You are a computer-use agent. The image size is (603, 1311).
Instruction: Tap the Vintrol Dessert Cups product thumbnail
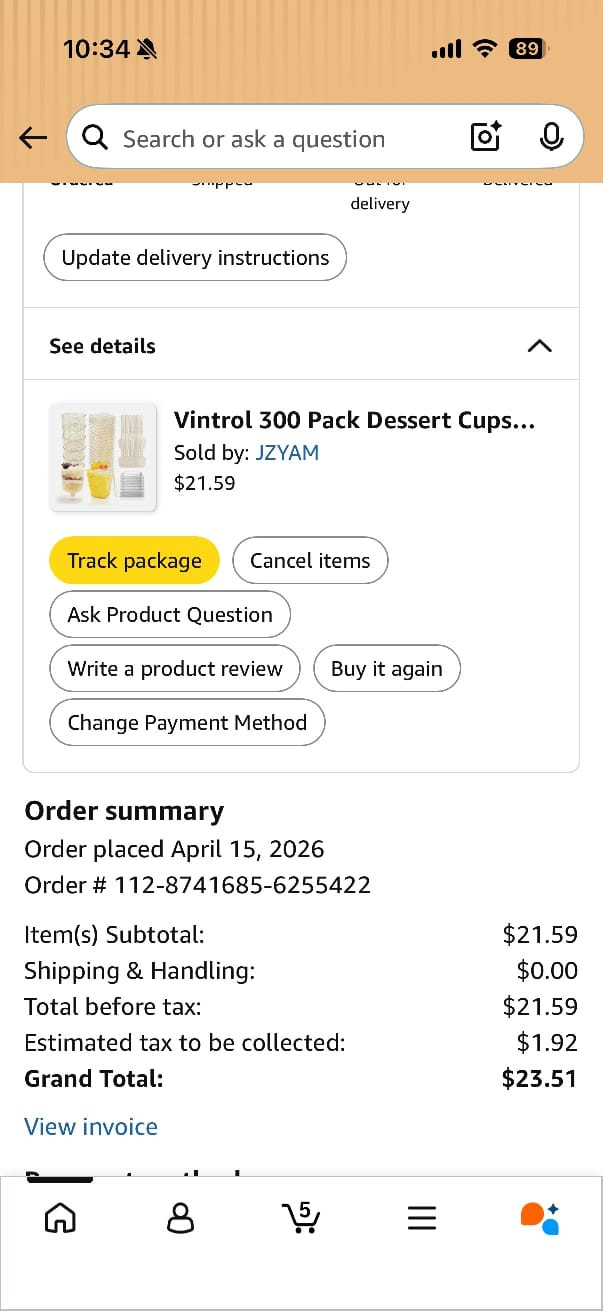coord(103,457)
